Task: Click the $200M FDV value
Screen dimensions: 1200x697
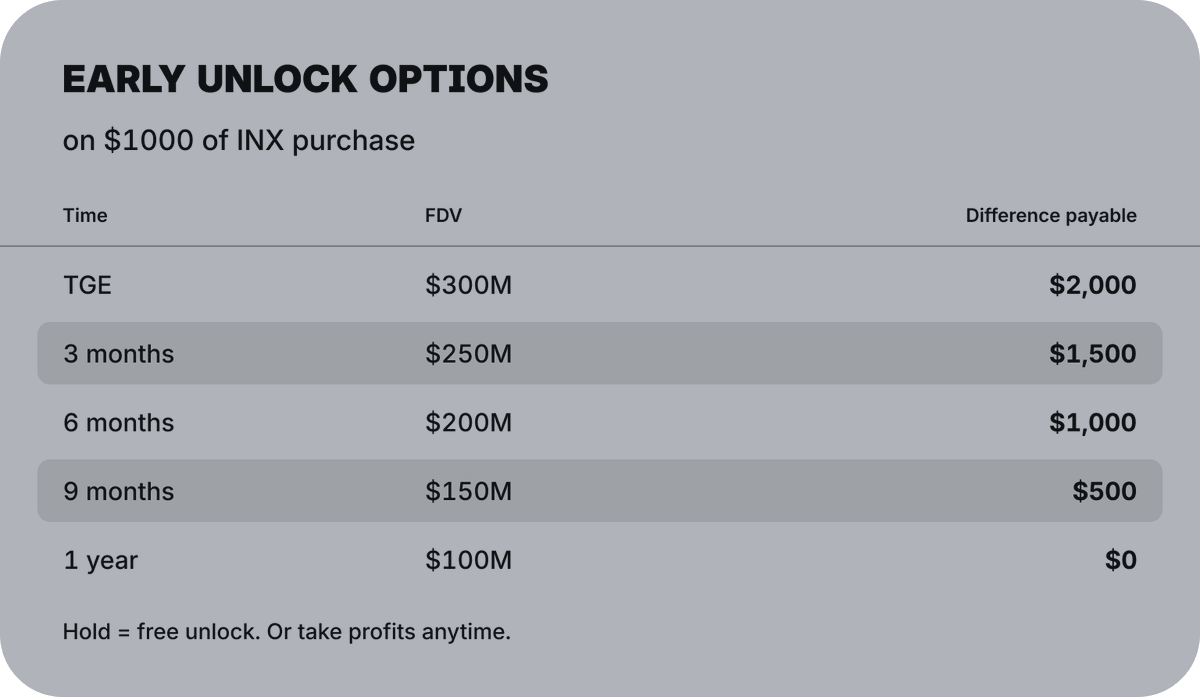Action: point(468,423)
